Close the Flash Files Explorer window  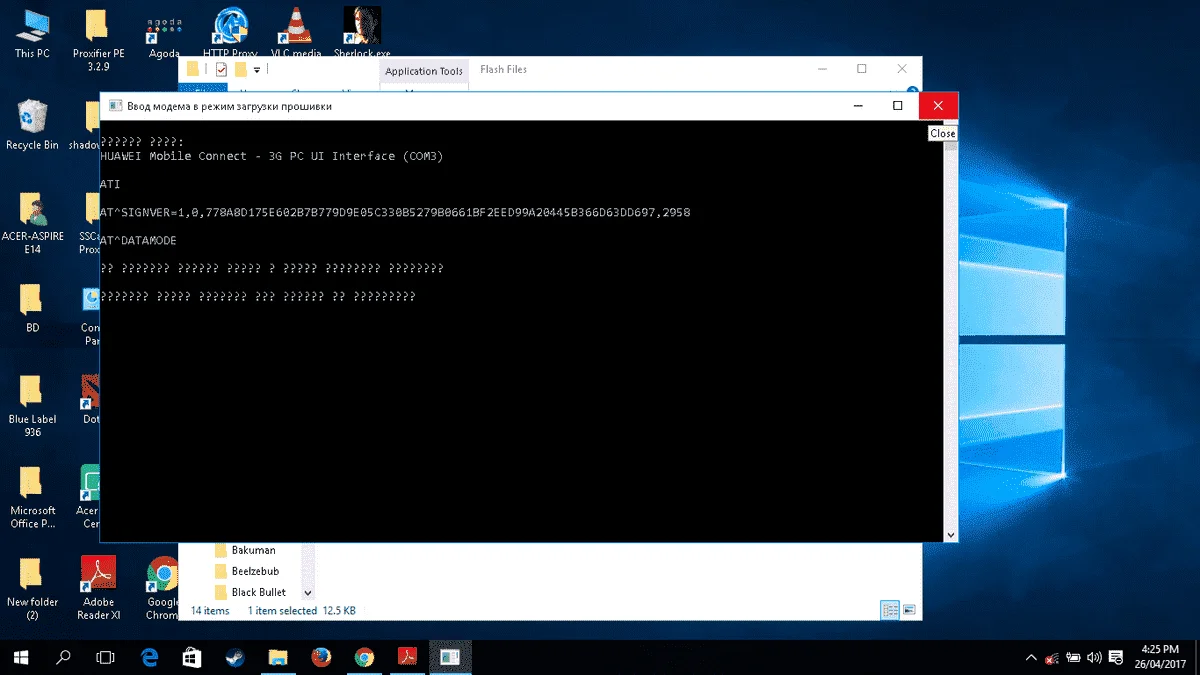tap(903, 69)
